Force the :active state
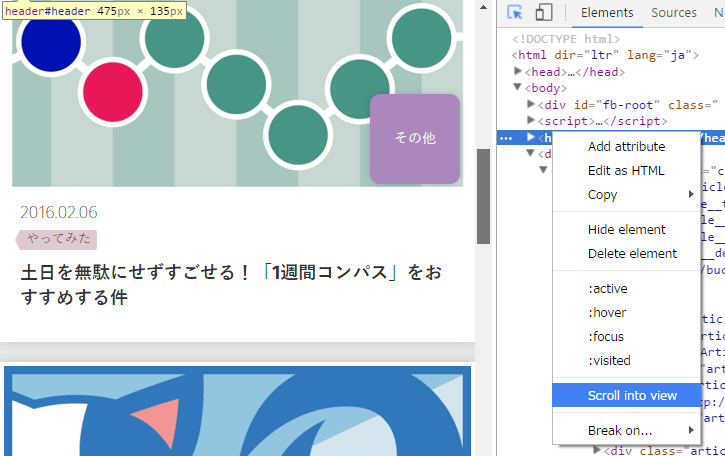Screen dimensions: 725x456 click(x=627, y=289)
